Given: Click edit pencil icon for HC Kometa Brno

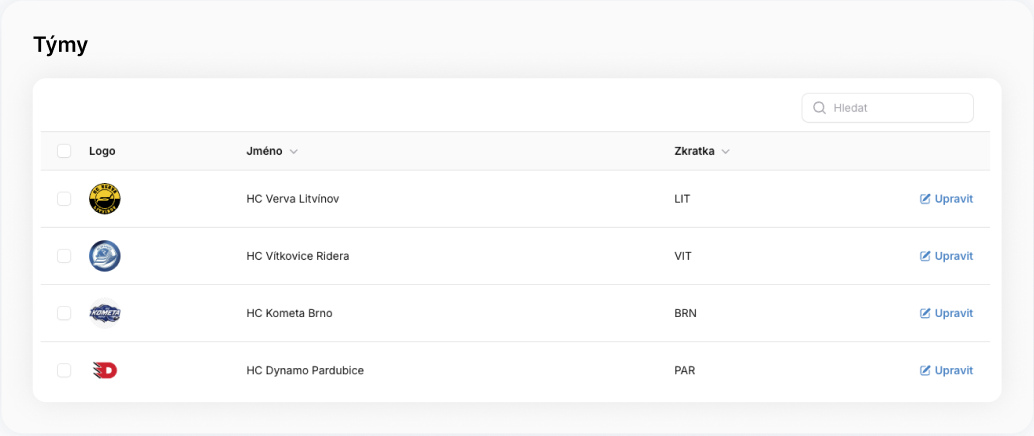Looking at the screenshot, I should click(x=925, y=313).
